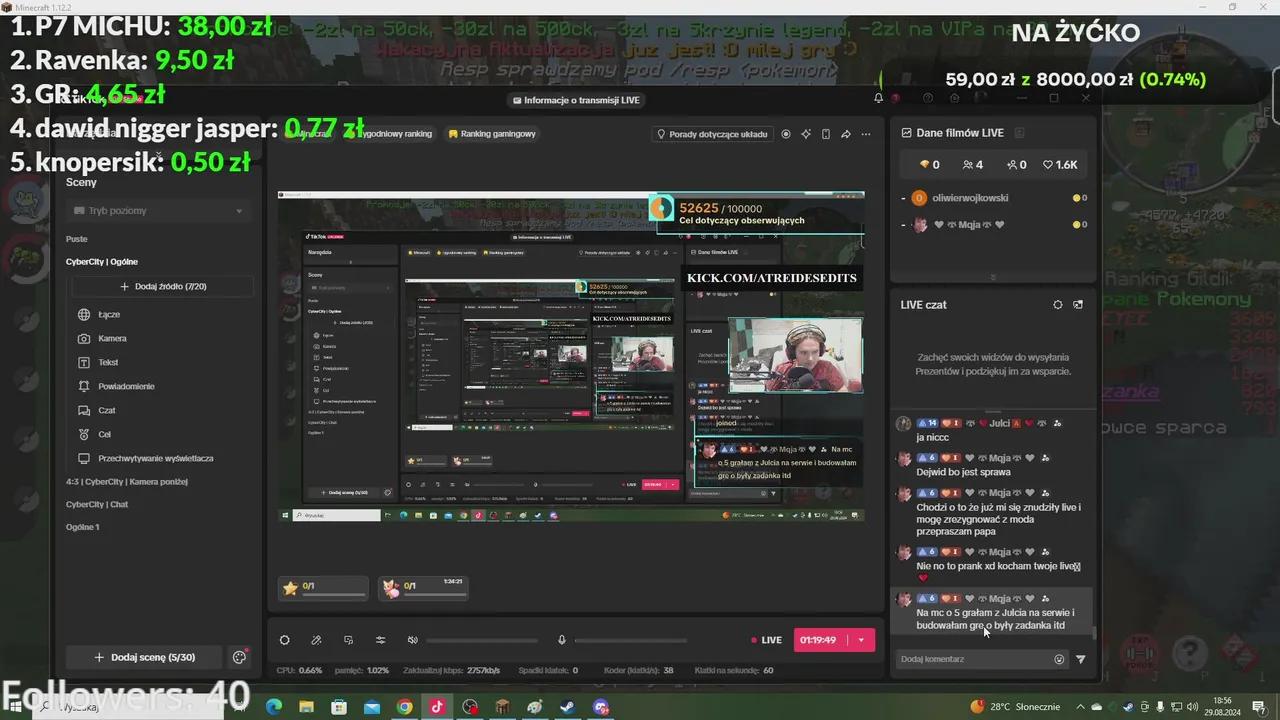
Task: Open Microsoft Edge in taskbar
Action: click(x=274, y=707)
